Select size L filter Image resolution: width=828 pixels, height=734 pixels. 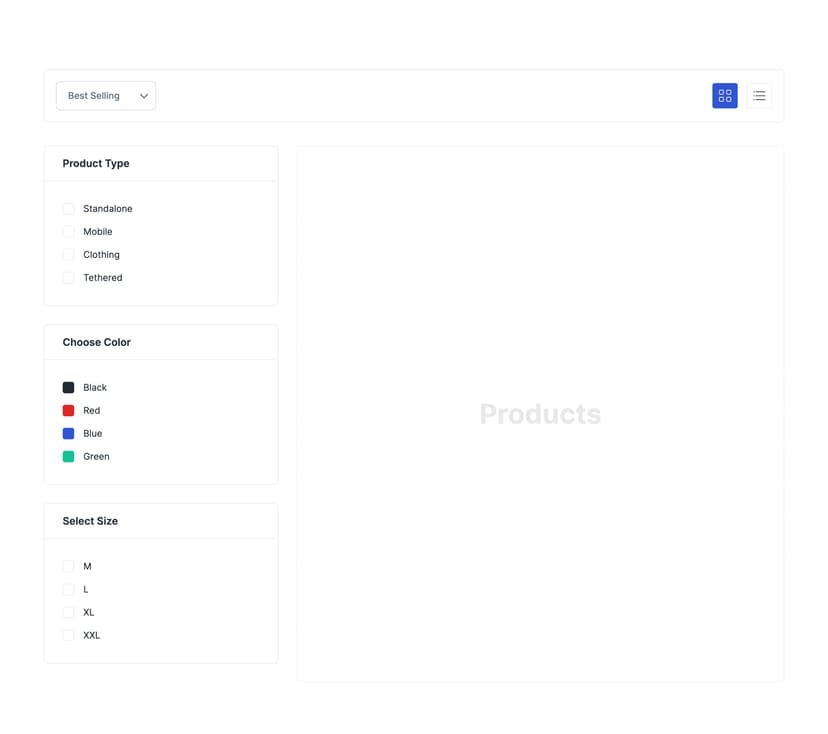point(68,589)
